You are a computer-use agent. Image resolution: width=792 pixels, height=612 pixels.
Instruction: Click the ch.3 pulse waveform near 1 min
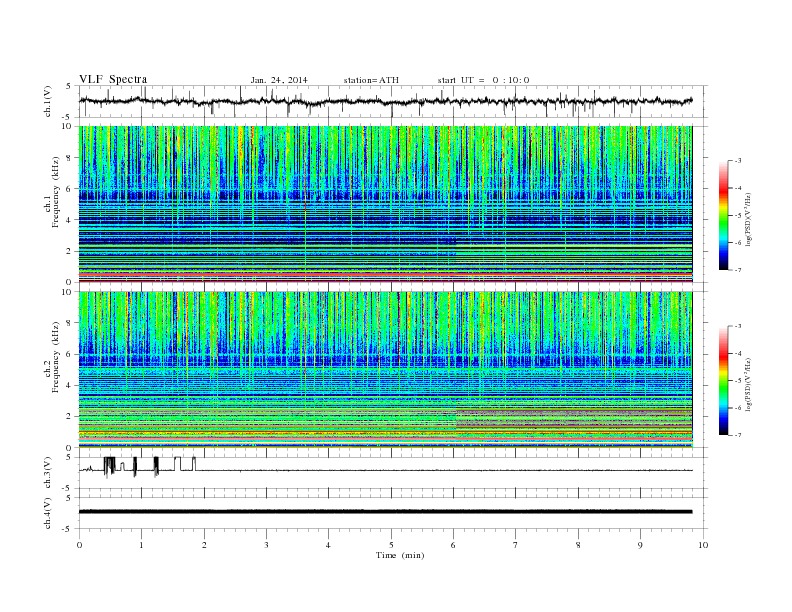pos(135,467)
